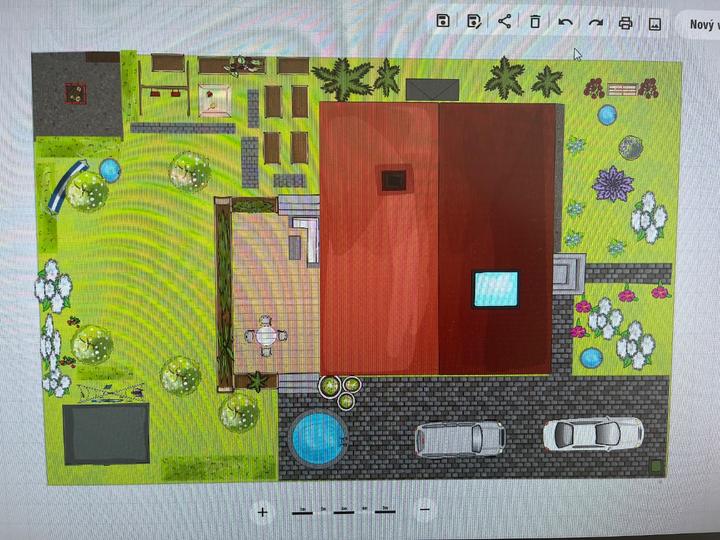Zoom out with the minus button
The width and height of the screenshot is (720, 540).
click(425, 510)
